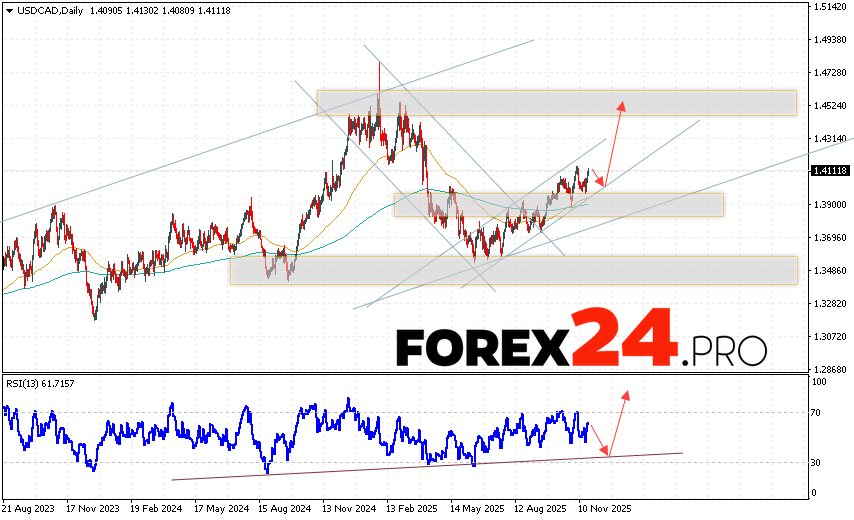Select the current price tag 1.41118
Image resolution: width=854 pixels, height=520 pixels.
pyautogui.click(x=829, y=171)
